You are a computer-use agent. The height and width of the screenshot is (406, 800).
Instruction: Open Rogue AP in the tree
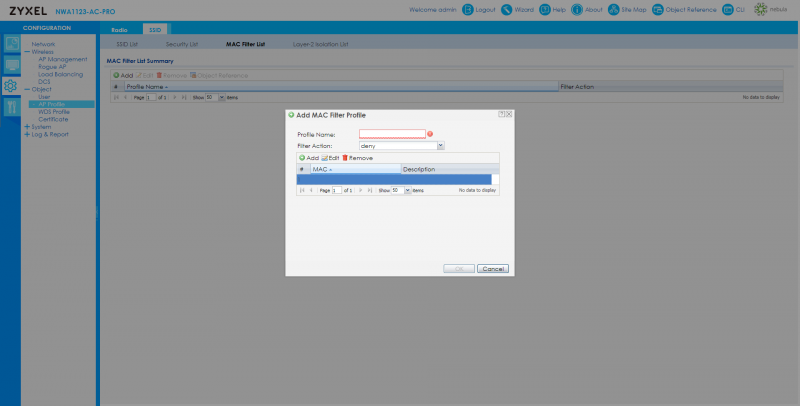(x=52, y=67)
